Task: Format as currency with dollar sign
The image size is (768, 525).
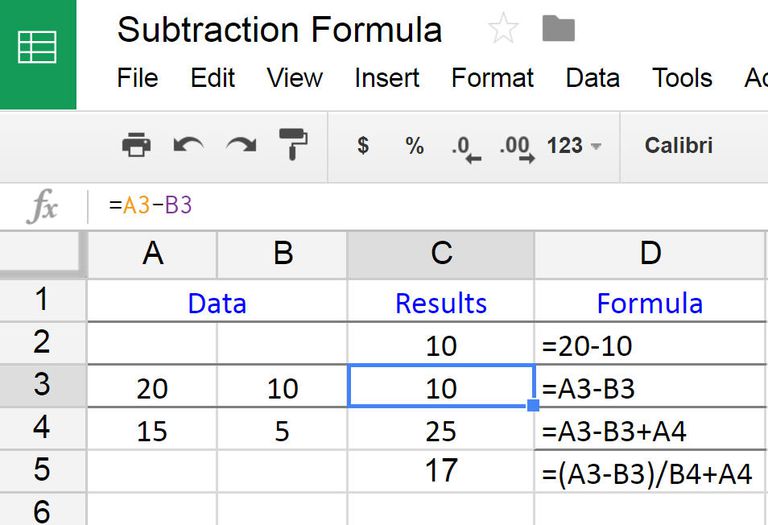Action: pos(363,145)
